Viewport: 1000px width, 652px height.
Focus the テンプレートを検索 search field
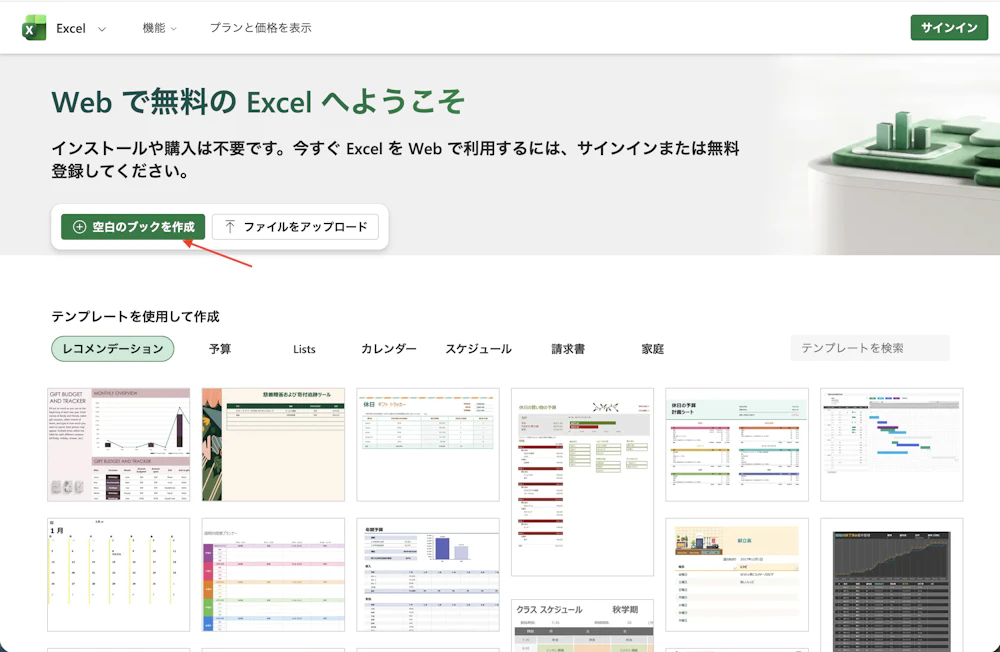870,348
